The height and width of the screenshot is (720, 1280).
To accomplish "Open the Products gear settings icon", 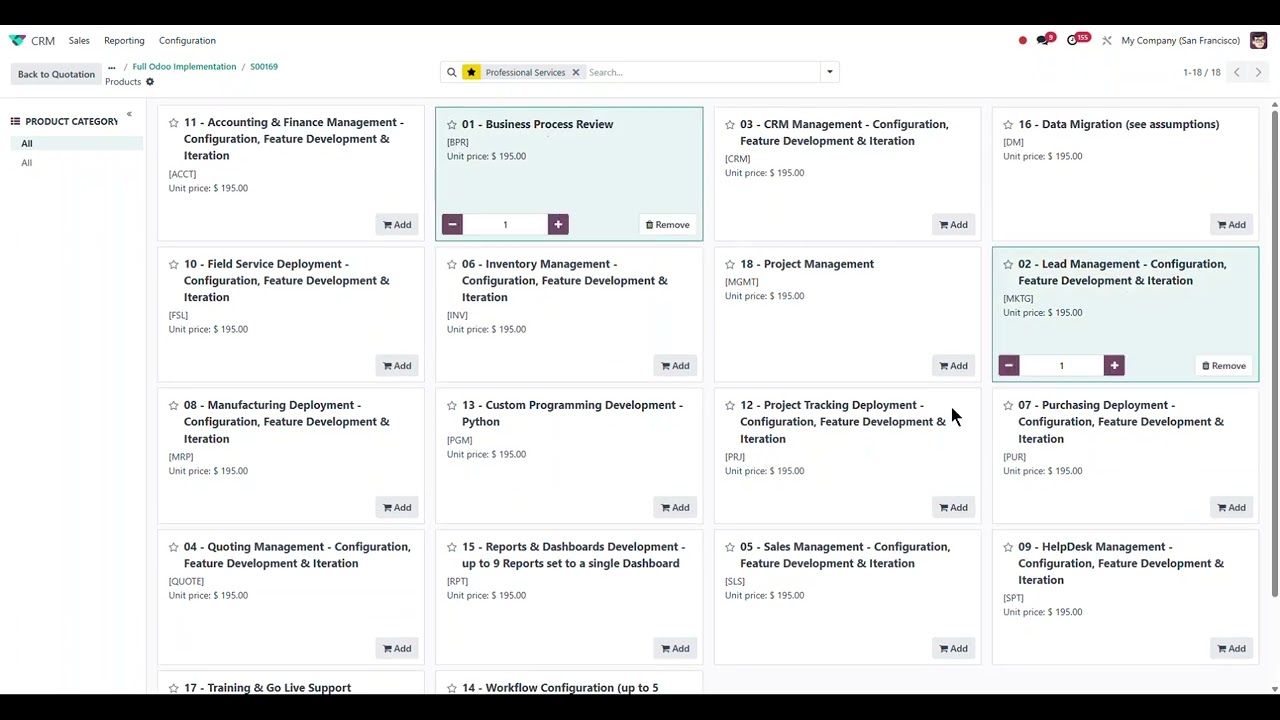I will point(150,82).
